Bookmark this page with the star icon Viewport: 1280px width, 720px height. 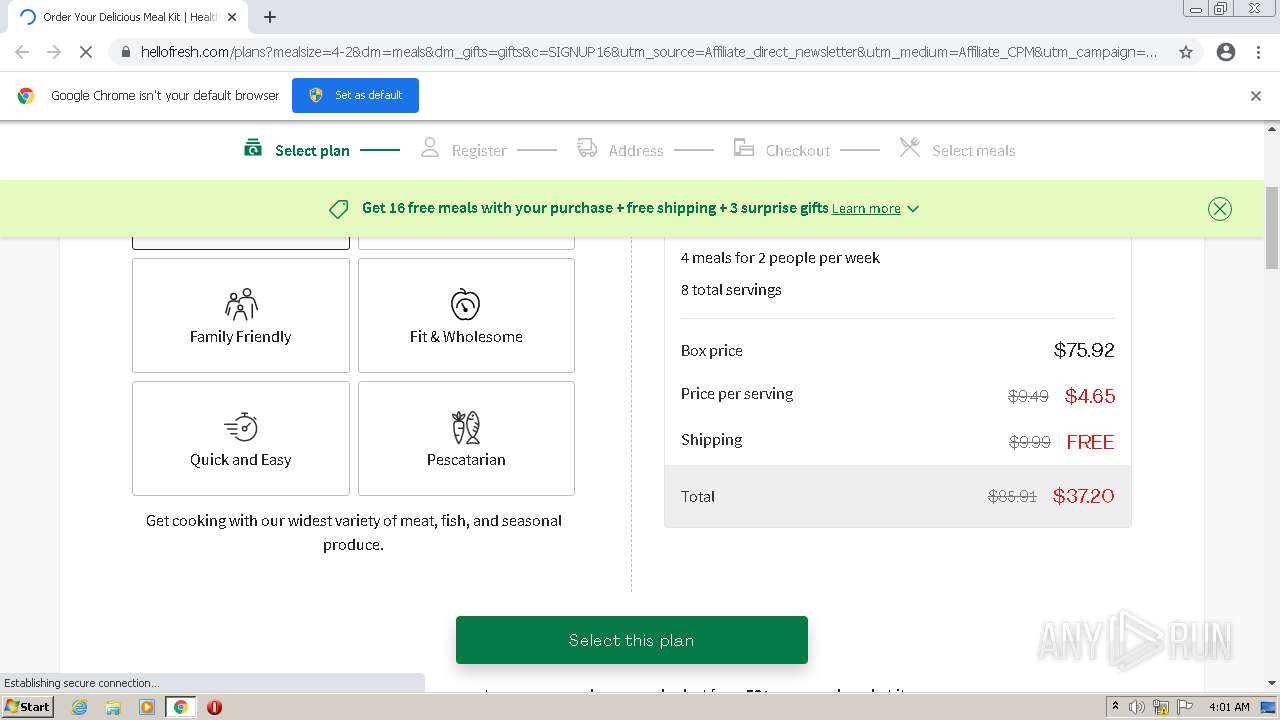tap(1186, 52)
